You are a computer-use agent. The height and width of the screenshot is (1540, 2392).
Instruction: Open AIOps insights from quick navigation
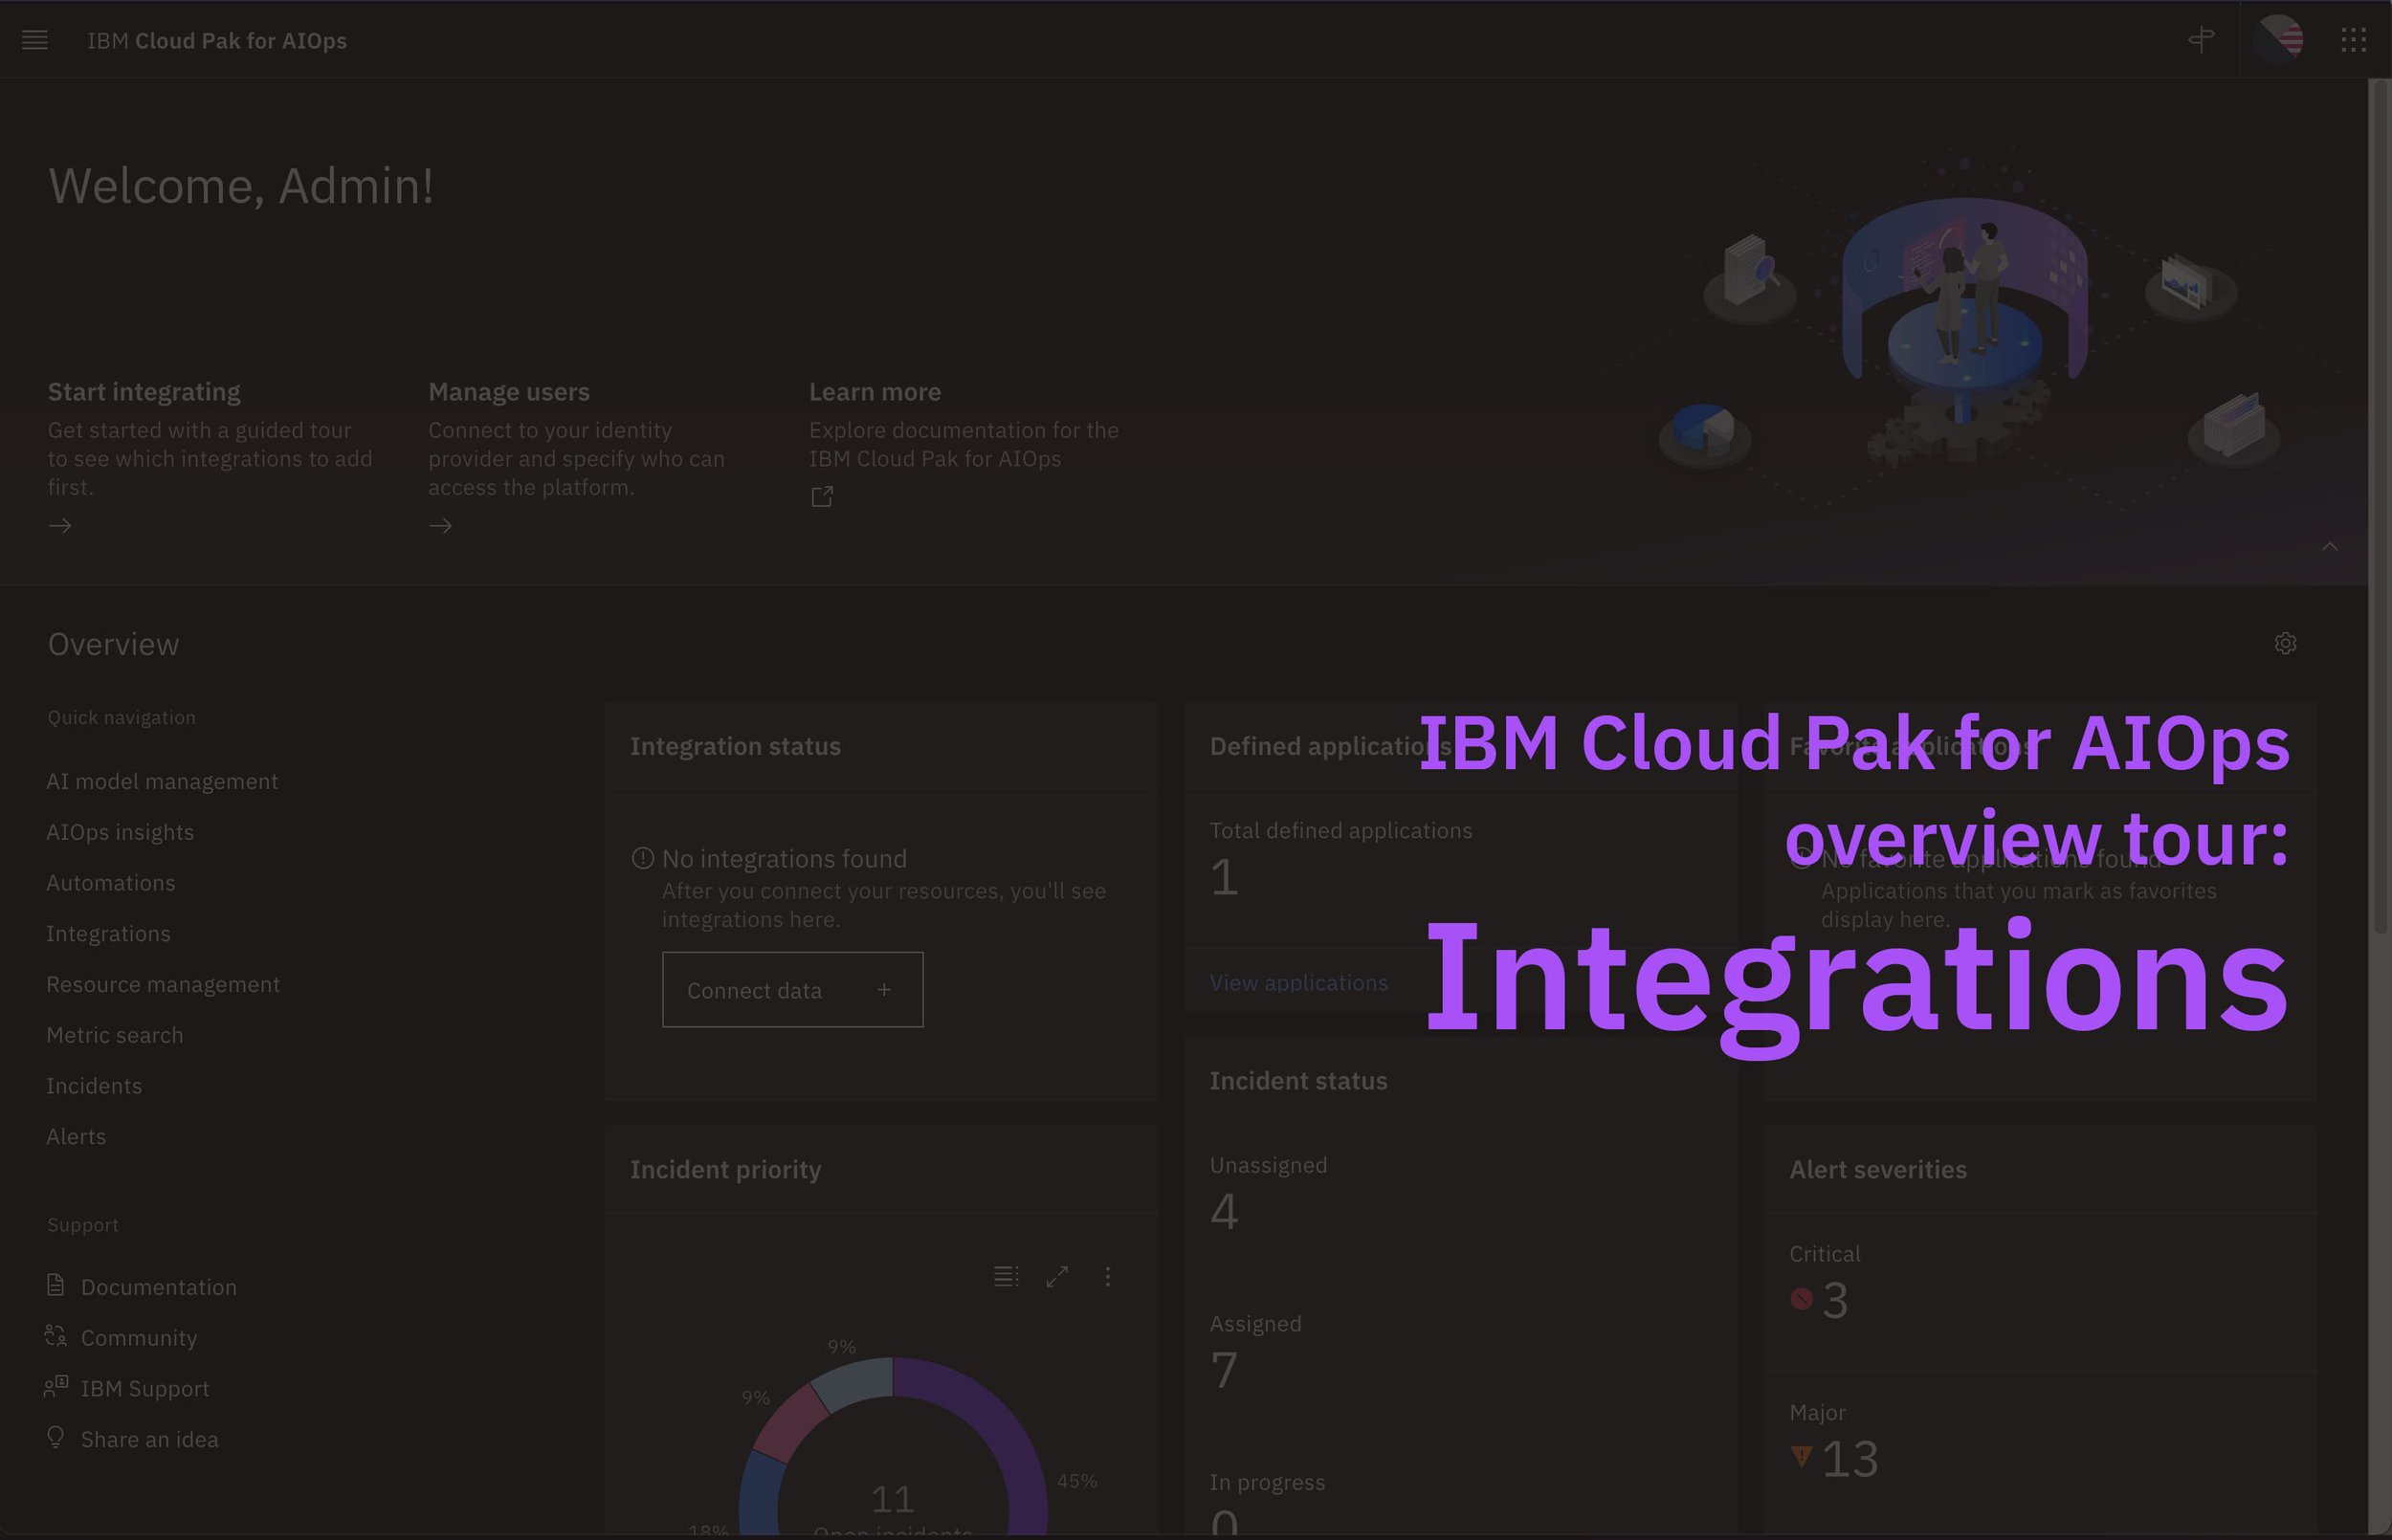pyautogui.click(x=120, y=832)
